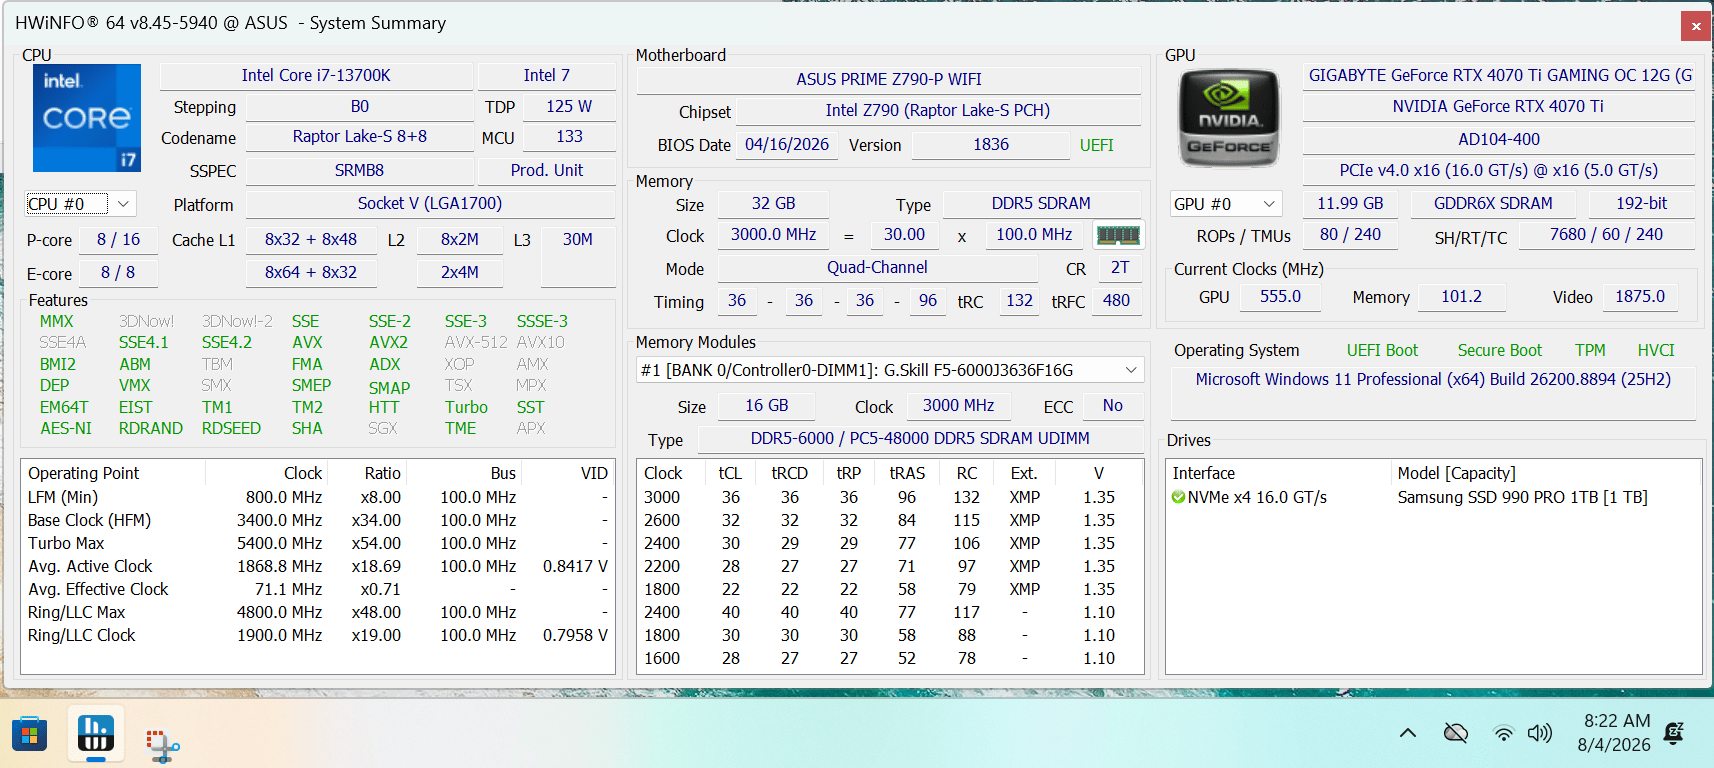The image size is (1714, 768).
Task: Click the Quad-Channel memory mode field
Action: click(877, 268)
